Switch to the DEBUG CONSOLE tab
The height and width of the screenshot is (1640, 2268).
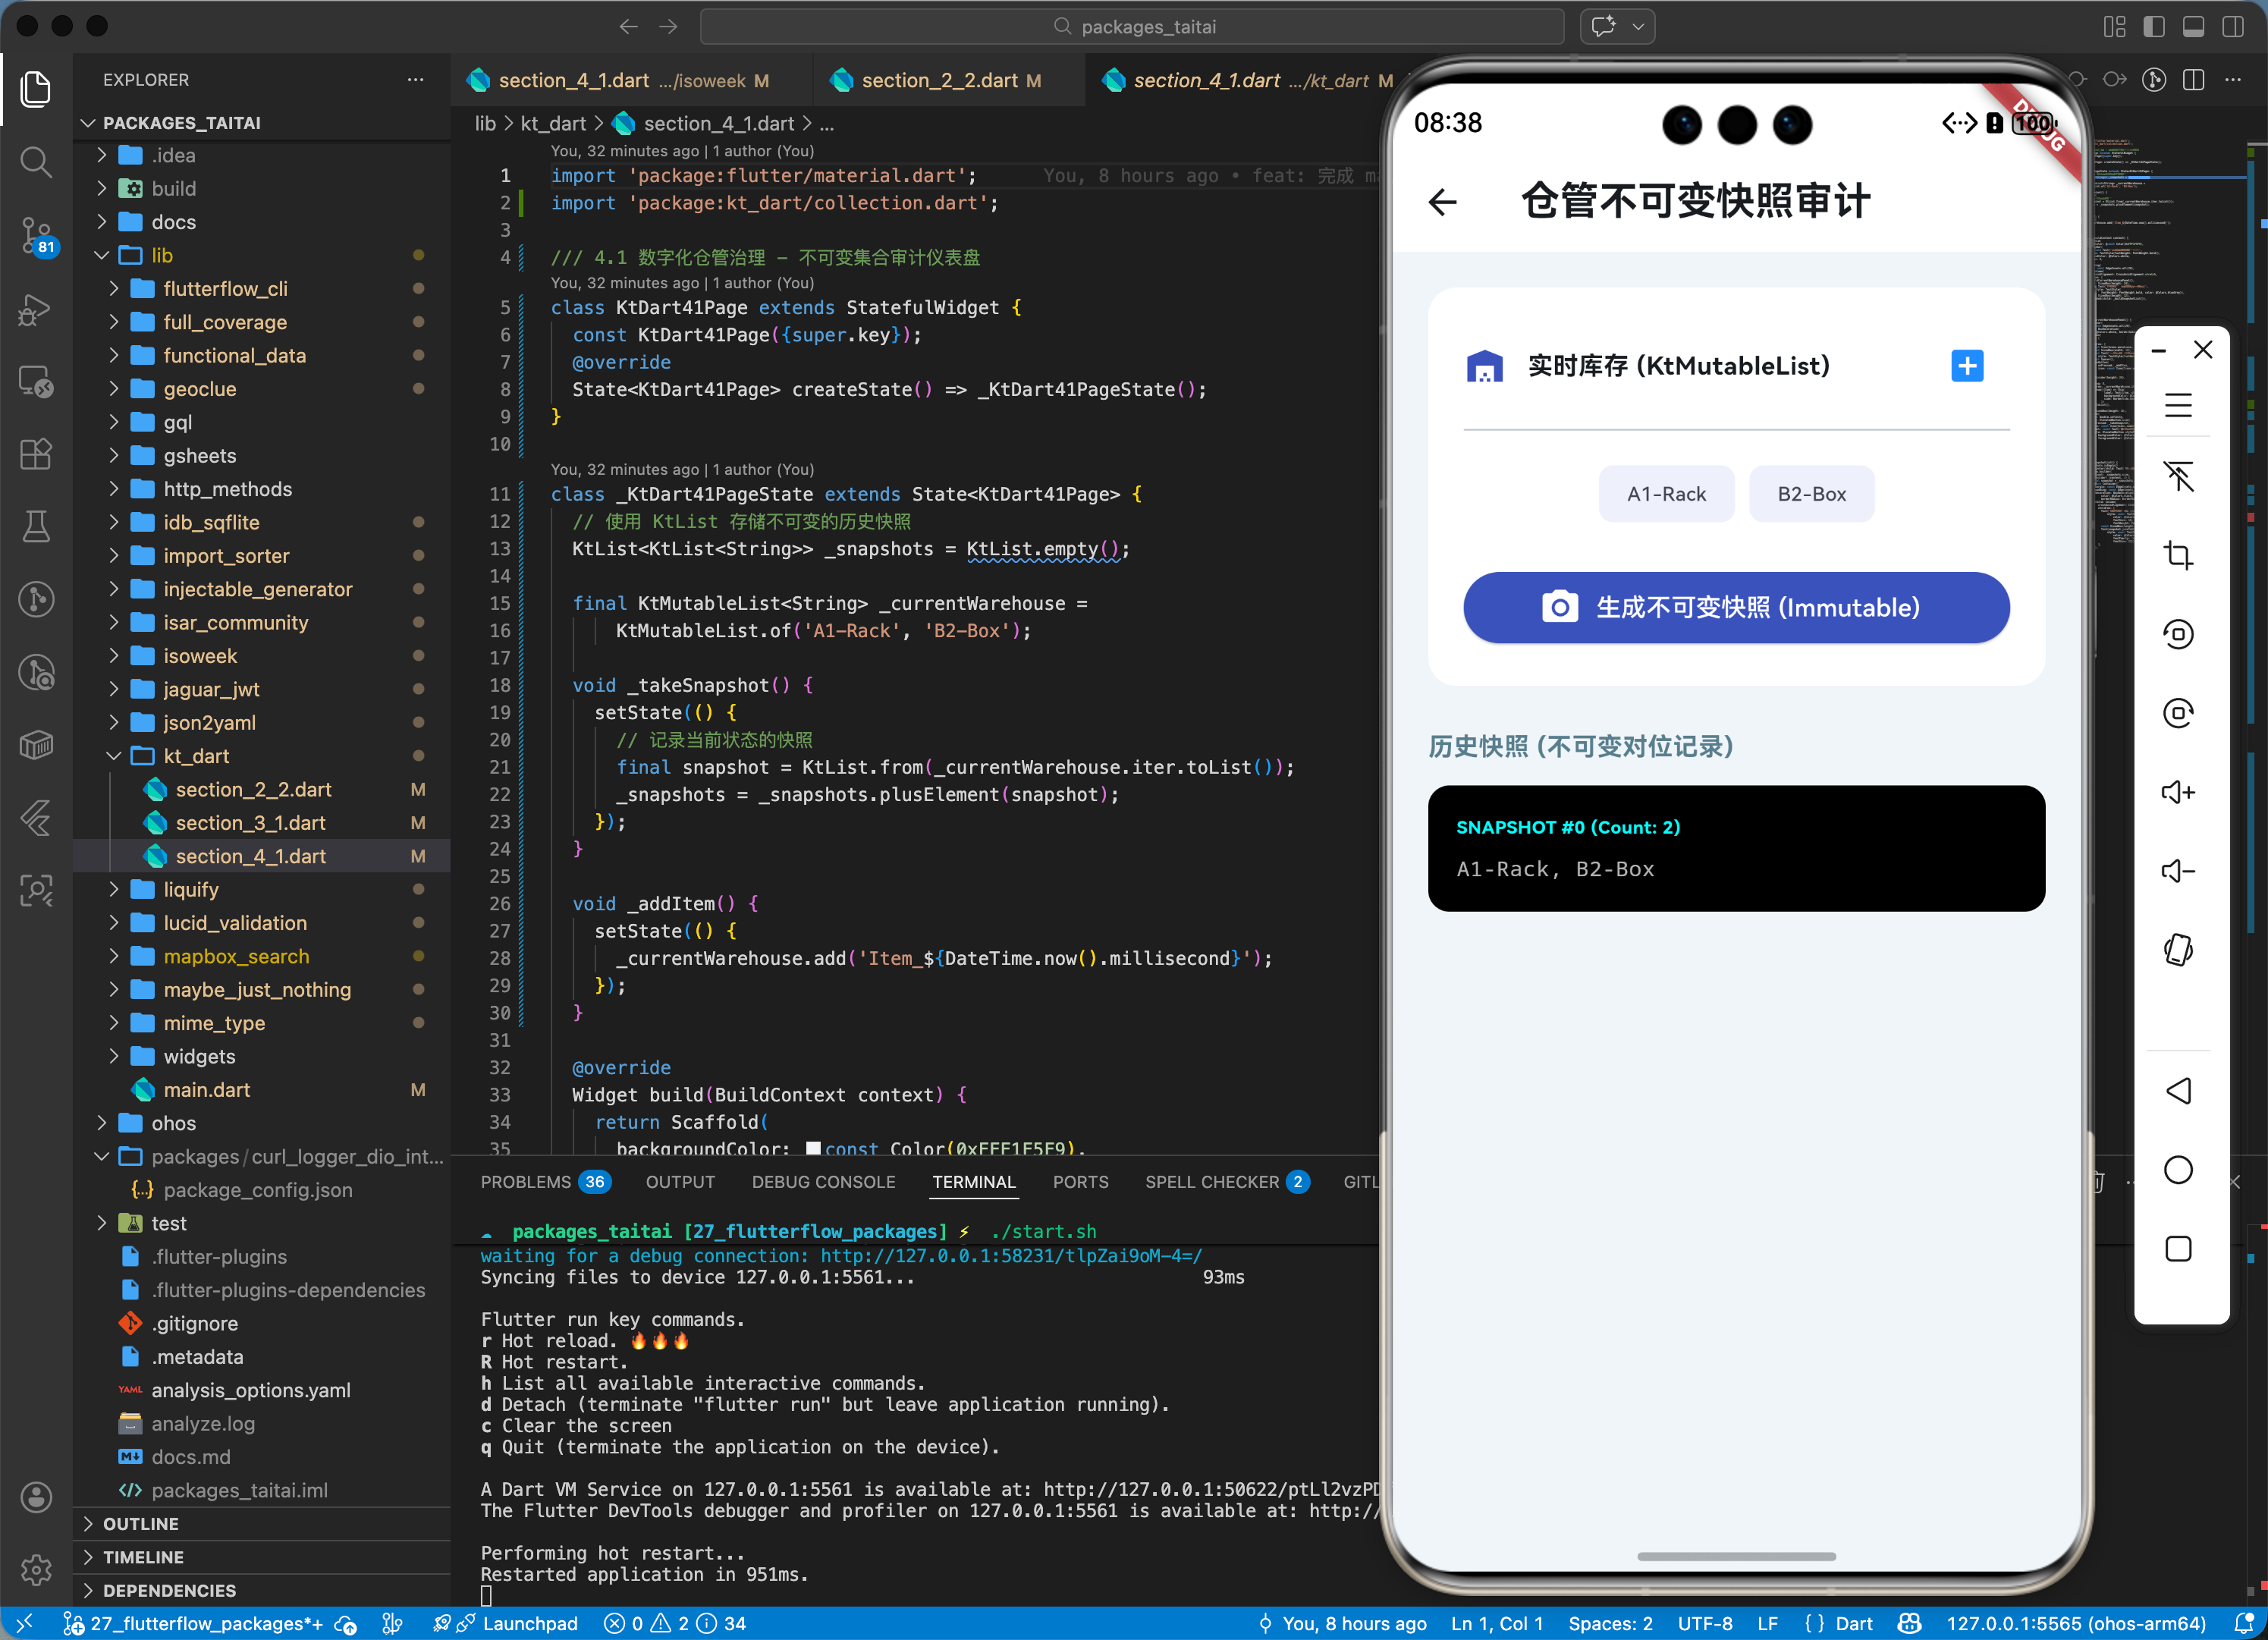tap(823, 1182)
